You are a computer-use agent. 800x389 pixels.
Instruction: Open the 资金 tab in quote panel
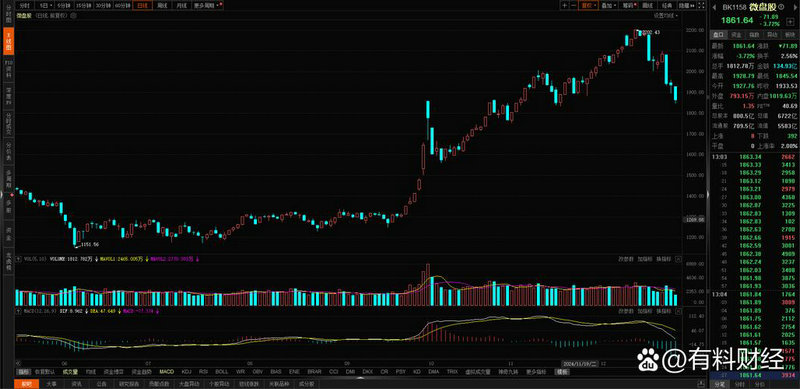click(x=736, y=35)
